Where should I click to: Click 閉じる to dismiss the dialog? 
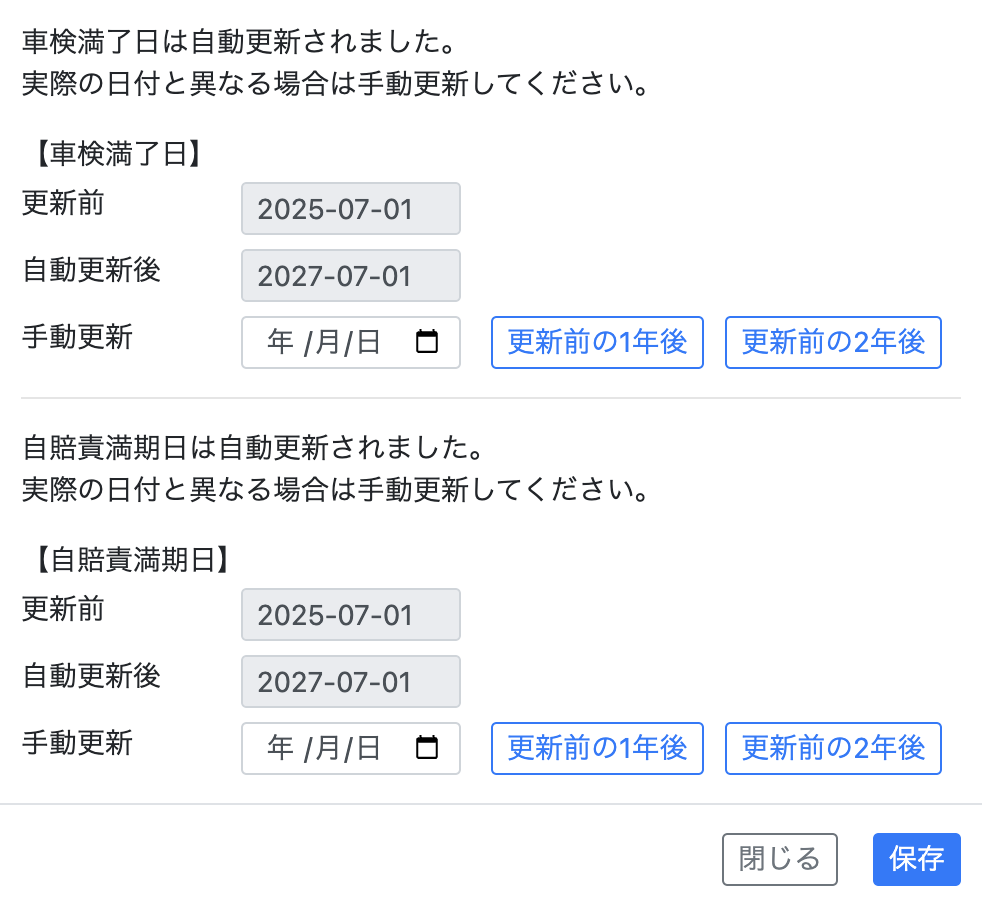780,859
